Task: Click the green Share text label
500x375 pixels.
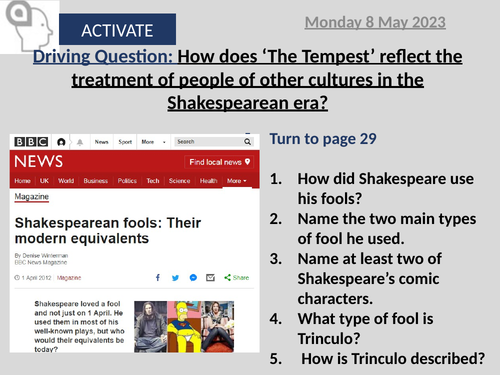Action: click(241, 278)
